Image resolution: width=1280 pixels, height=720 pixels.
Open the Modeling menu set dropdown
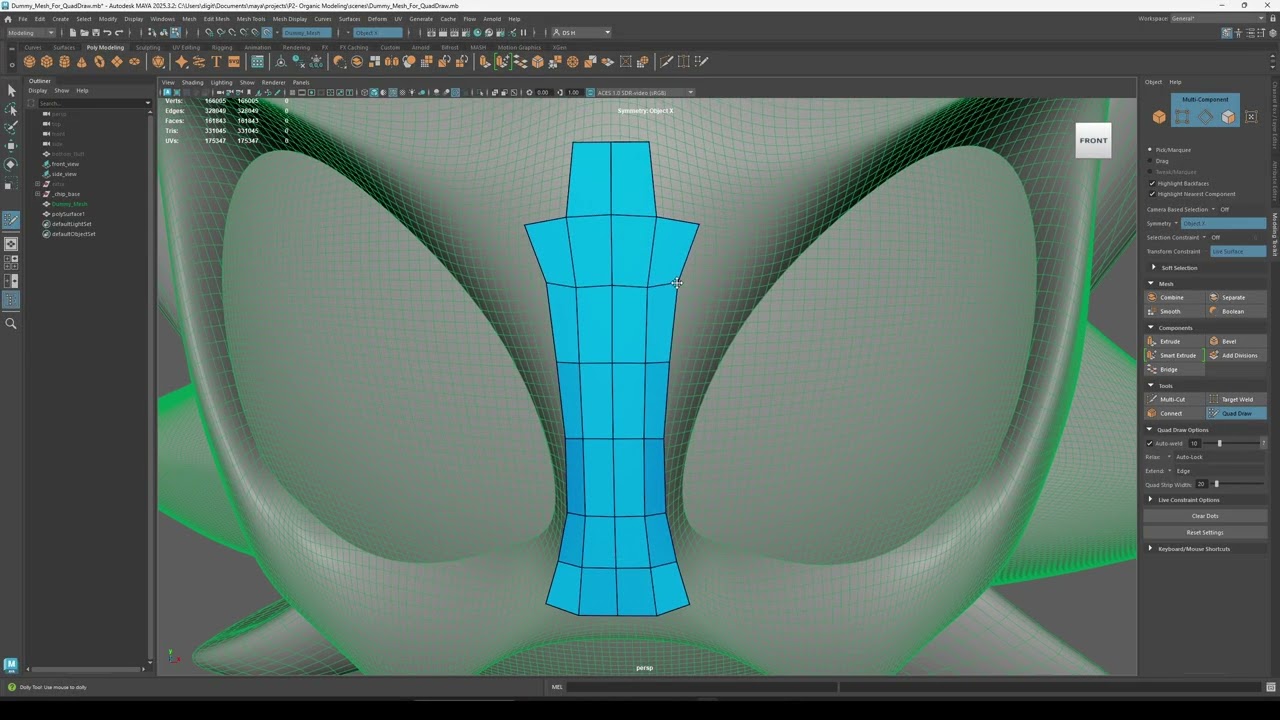click(31, 33)
